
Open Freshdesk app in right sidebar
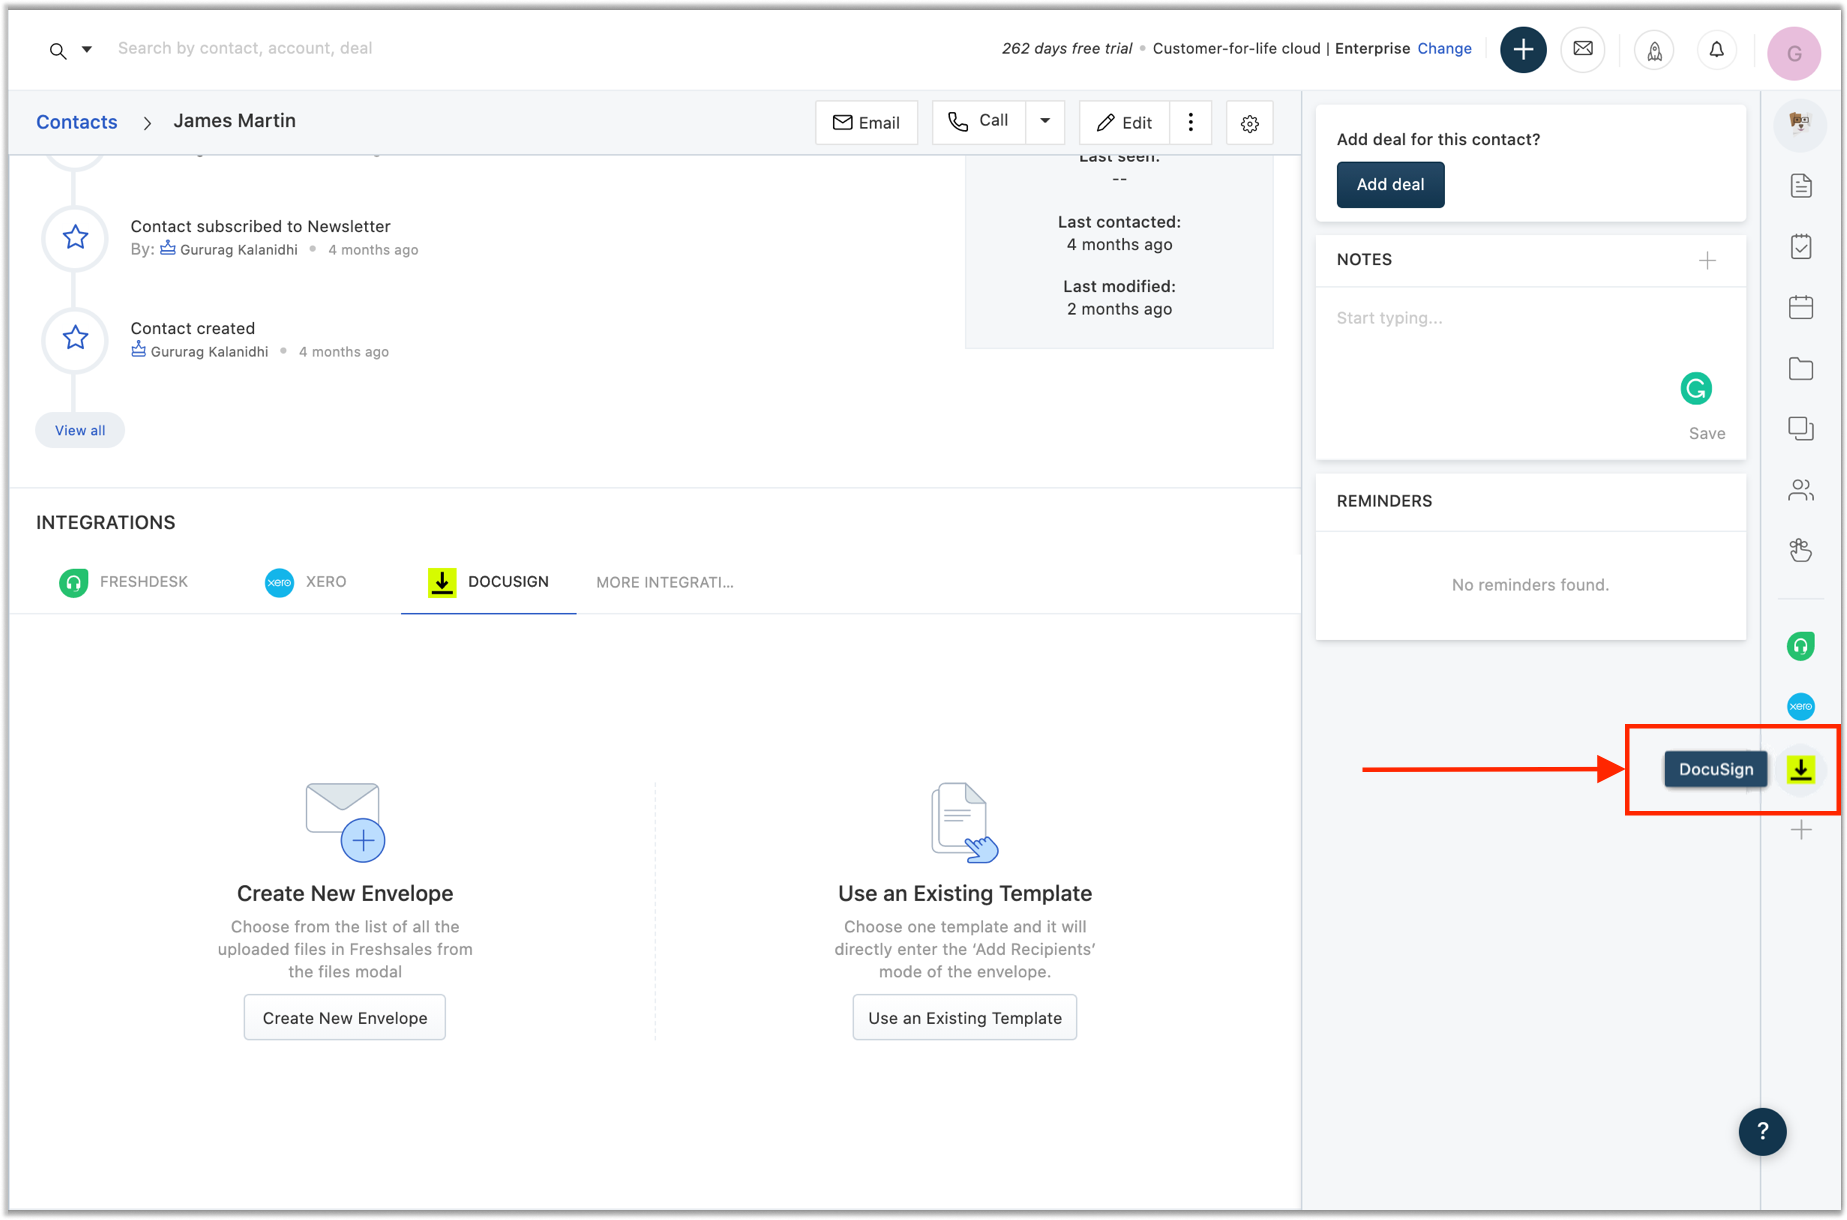1801,646
